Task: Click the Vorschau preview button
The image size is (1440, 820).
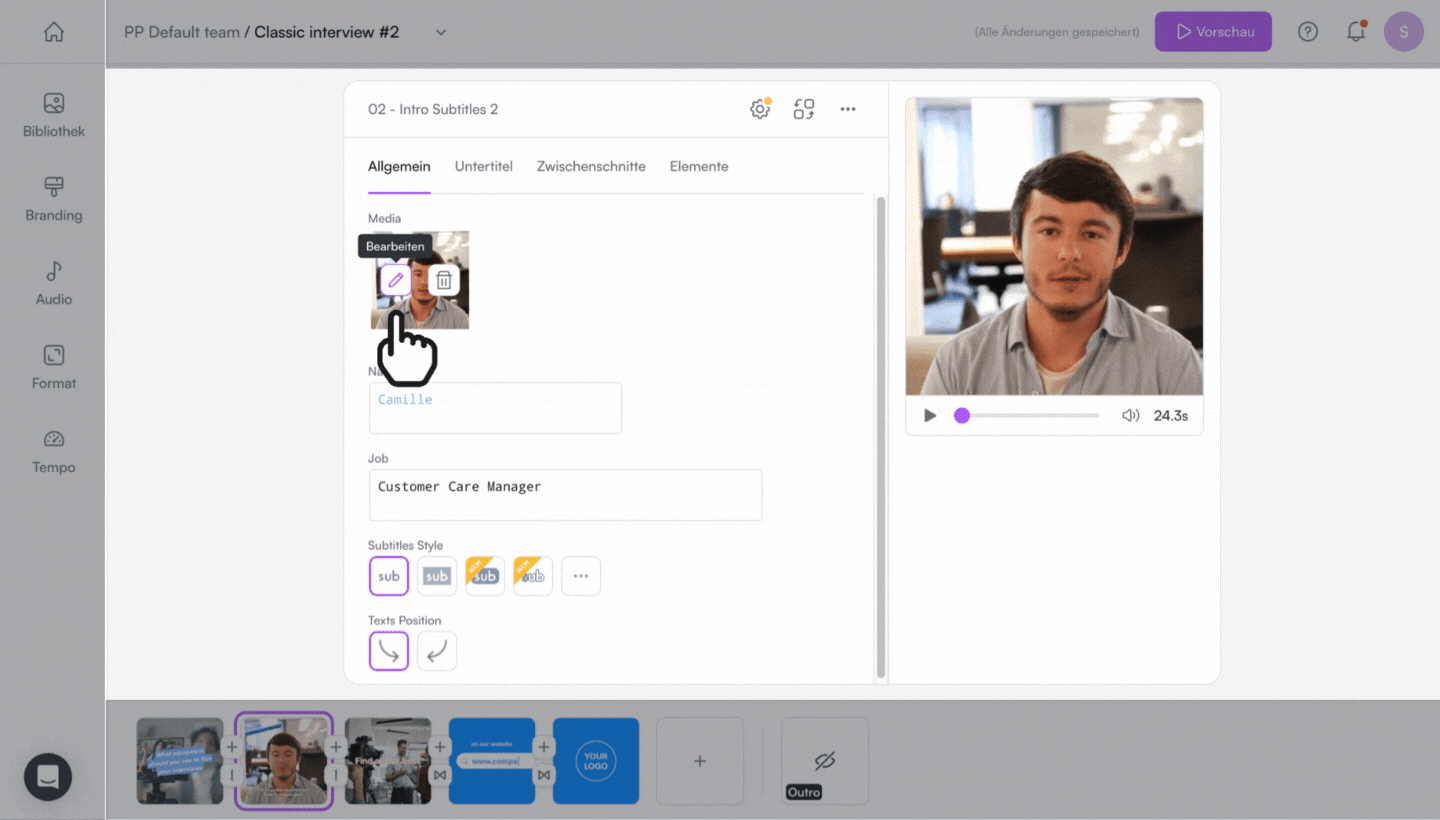Action: pyautogui.click(x=1213, y=32)
